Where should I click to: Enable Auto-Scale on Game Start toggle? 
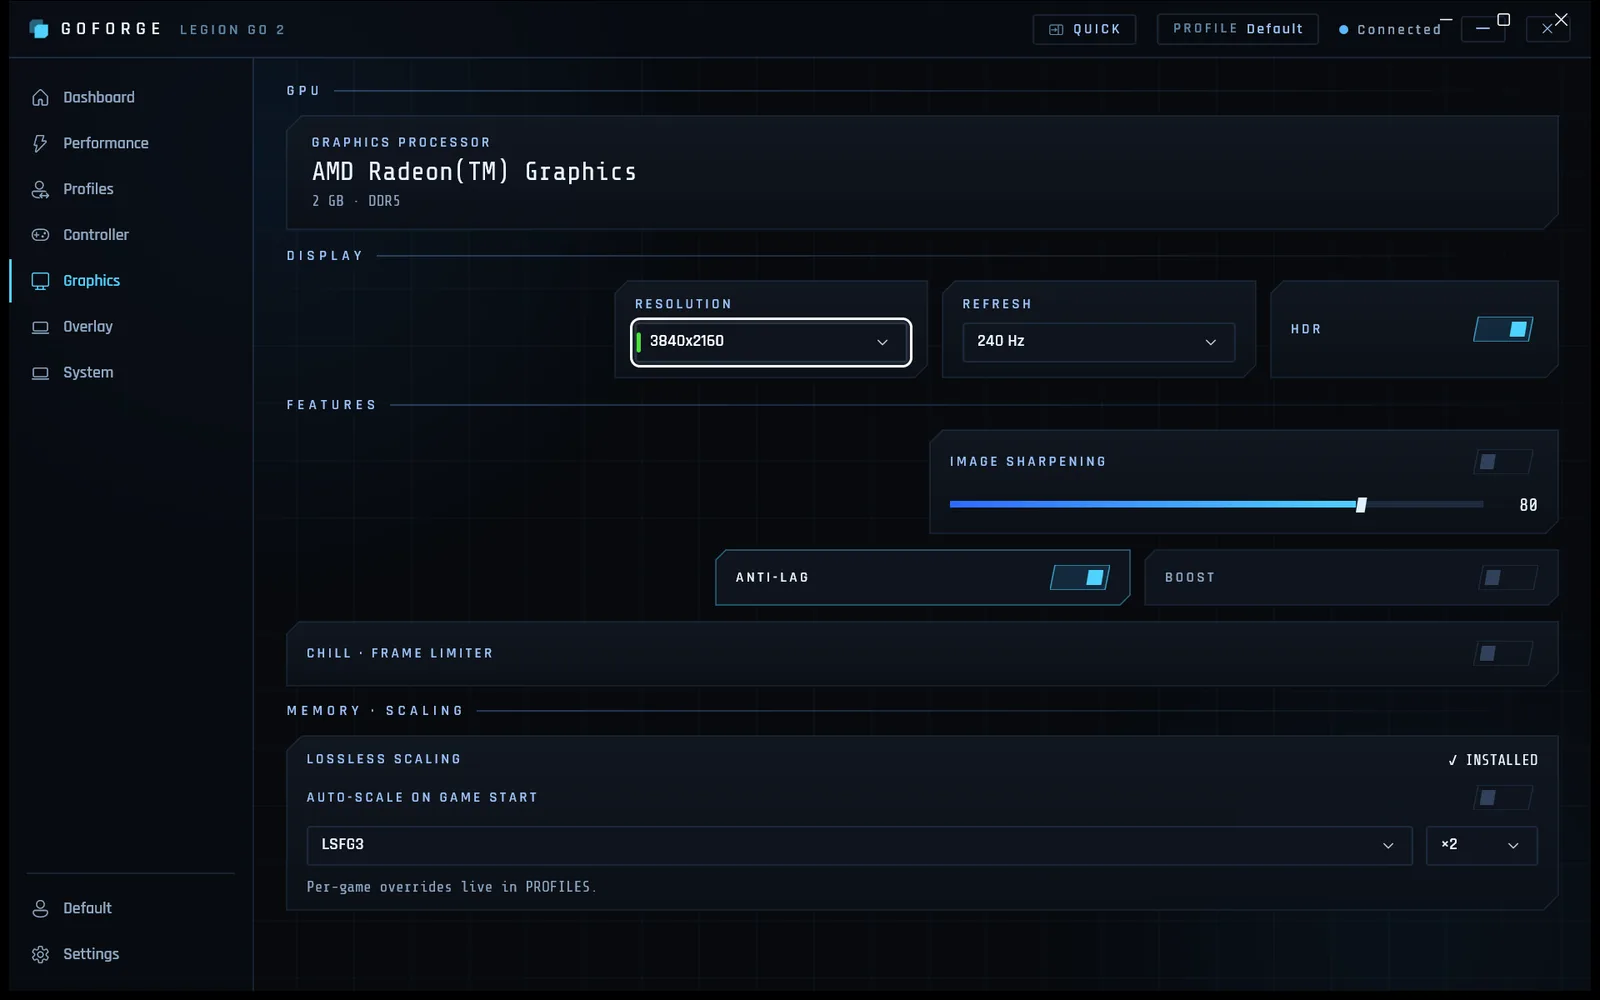tap(1503, 797)
